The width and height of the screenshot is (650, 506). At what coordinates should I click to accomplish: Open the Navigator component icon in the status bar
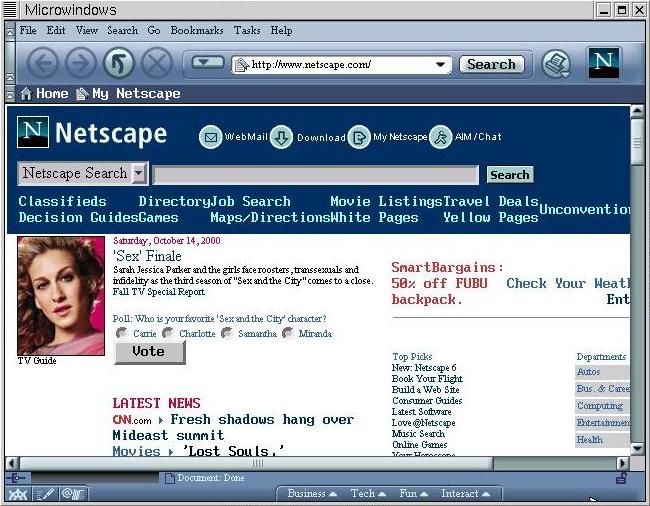click(x=17, y=494)
